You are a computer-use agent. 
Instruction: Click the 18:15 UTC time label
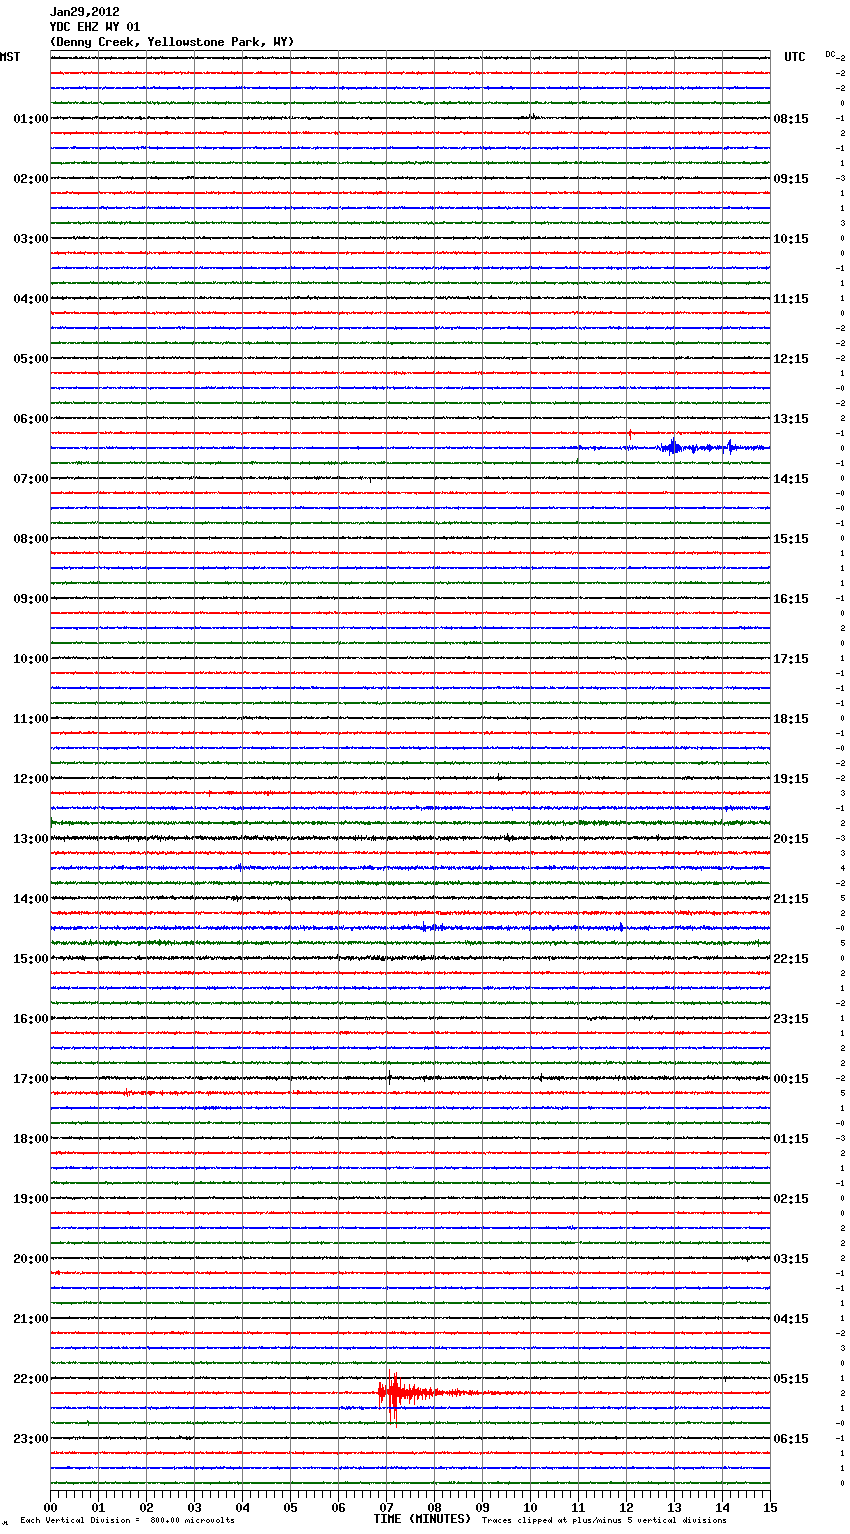(791, 719)
